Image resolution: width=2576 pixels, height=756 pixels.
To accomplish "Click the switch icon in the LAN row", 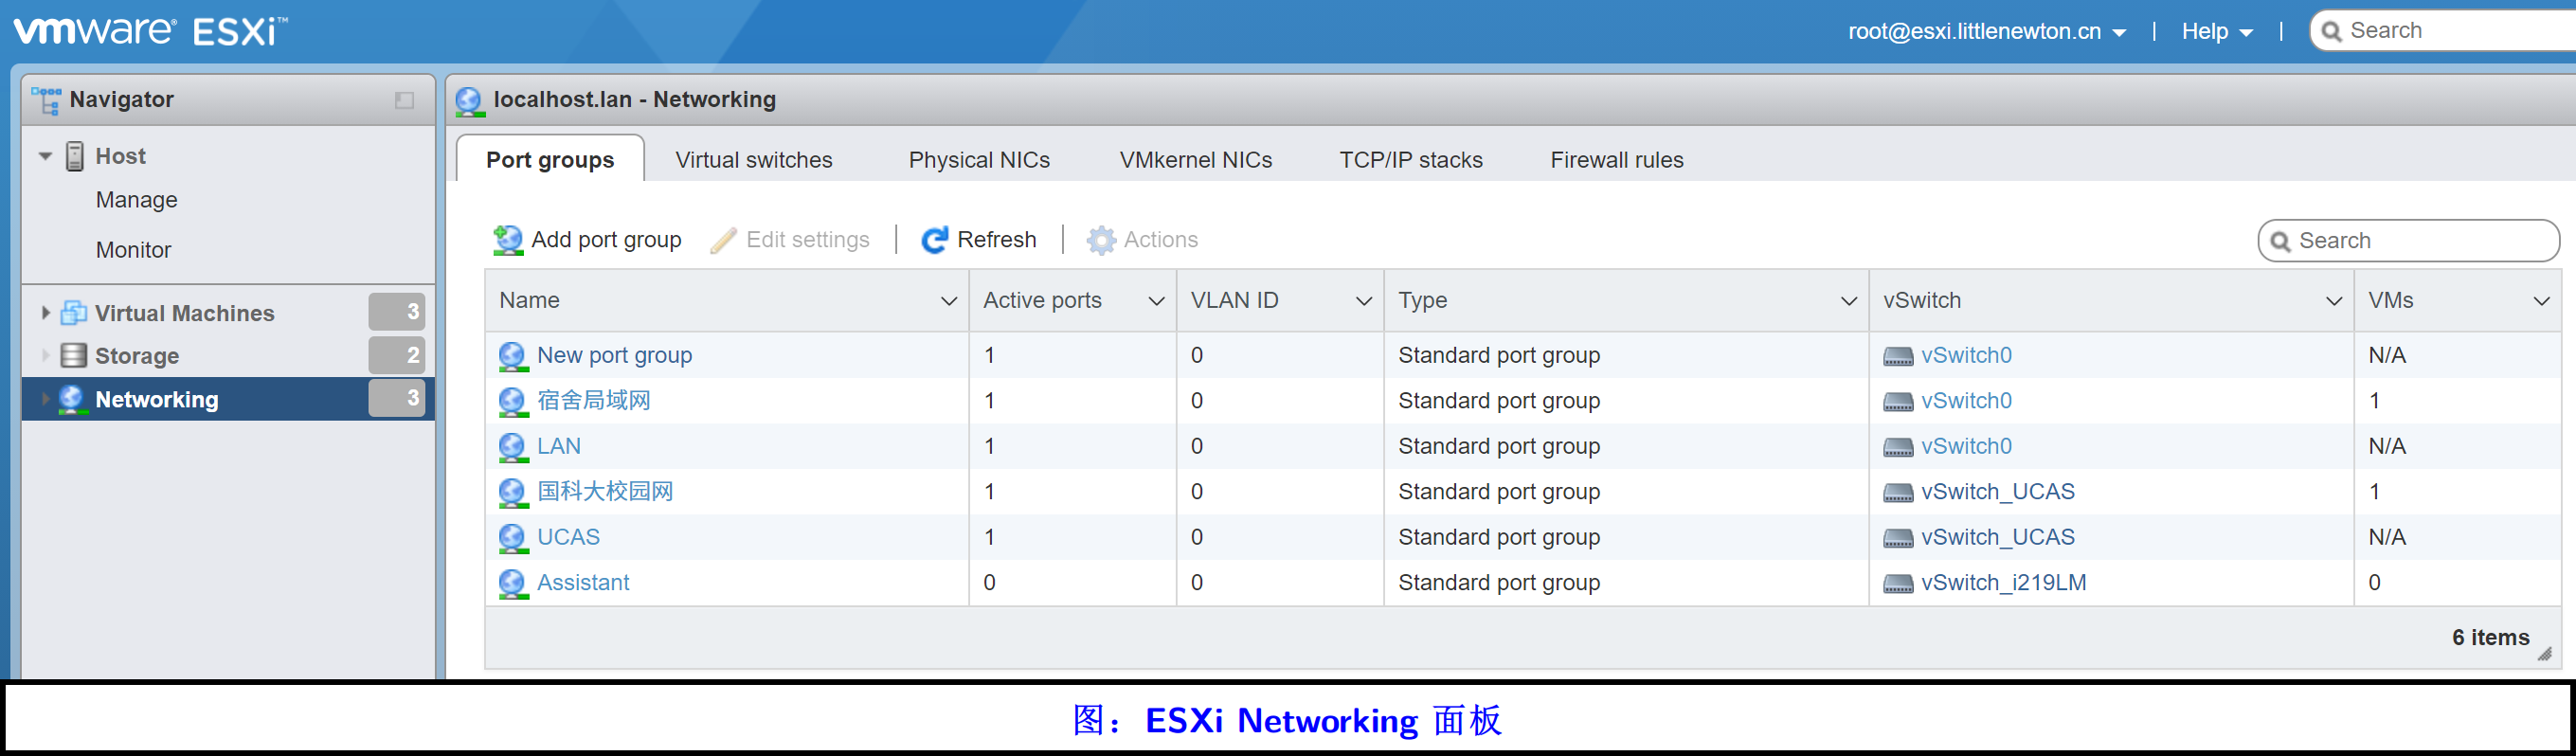I will pyautogui.click(x=1898, y=448).
